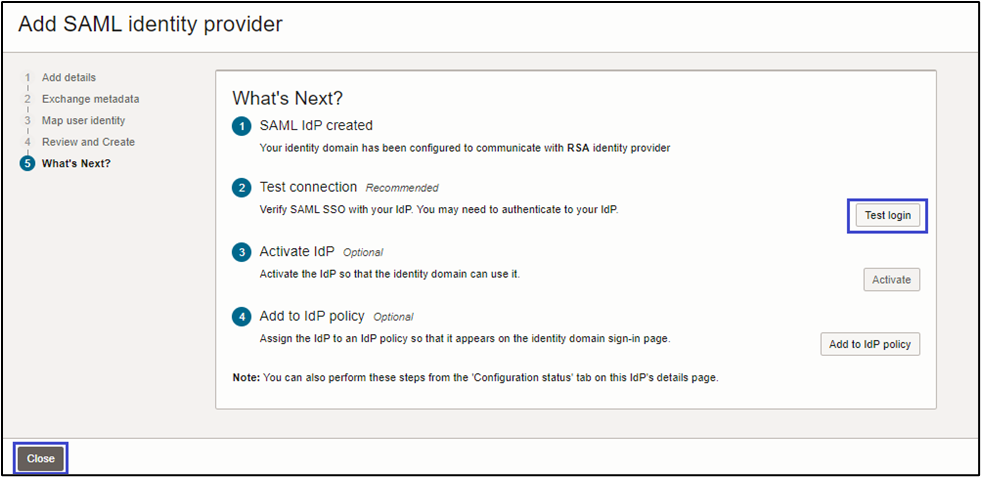
Task: Click the numbered circle 1 beside SAML IdP created
Action: point(241,126)
